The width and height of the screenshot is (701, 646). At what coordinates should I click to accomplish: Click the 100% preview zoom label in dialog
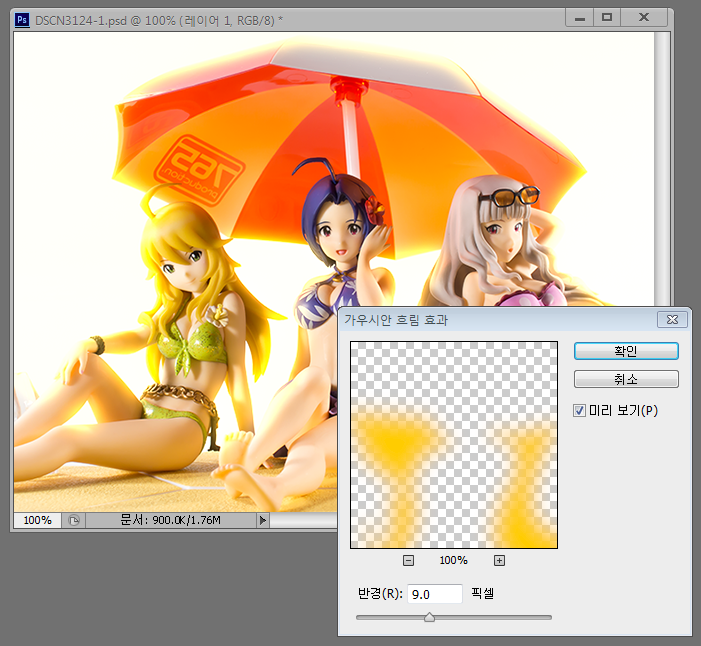(453, 560)
